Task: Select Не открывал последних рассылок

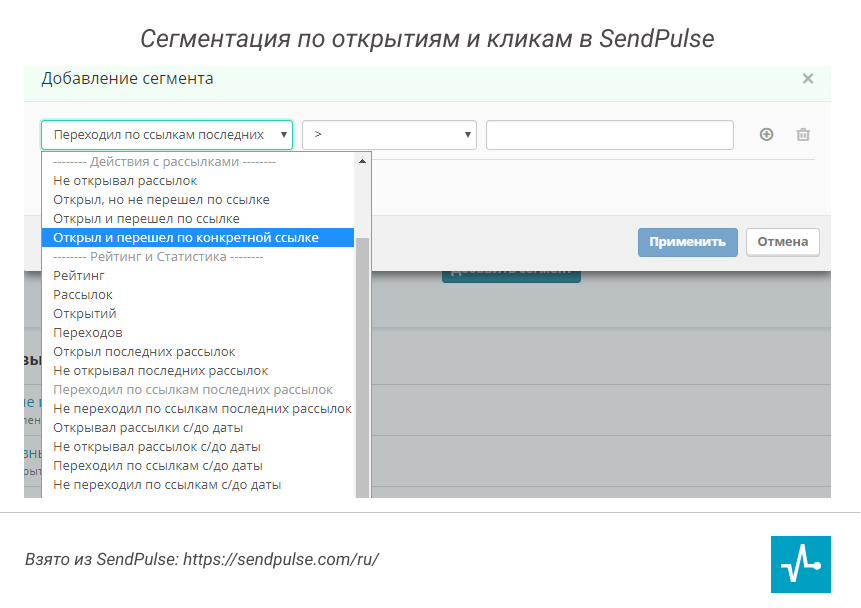Action: (x=198, y=371)
